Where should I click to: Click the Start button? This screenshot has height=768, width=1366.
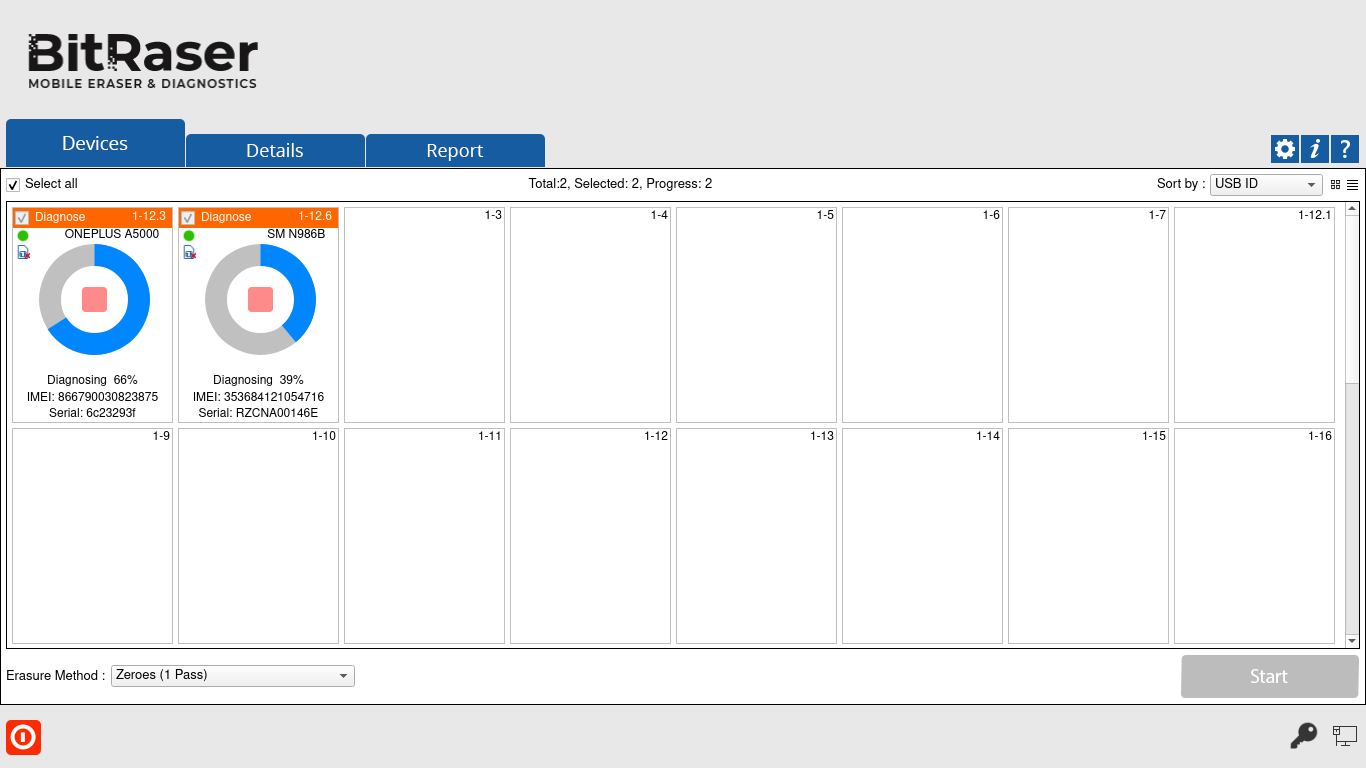(1269, 677)
